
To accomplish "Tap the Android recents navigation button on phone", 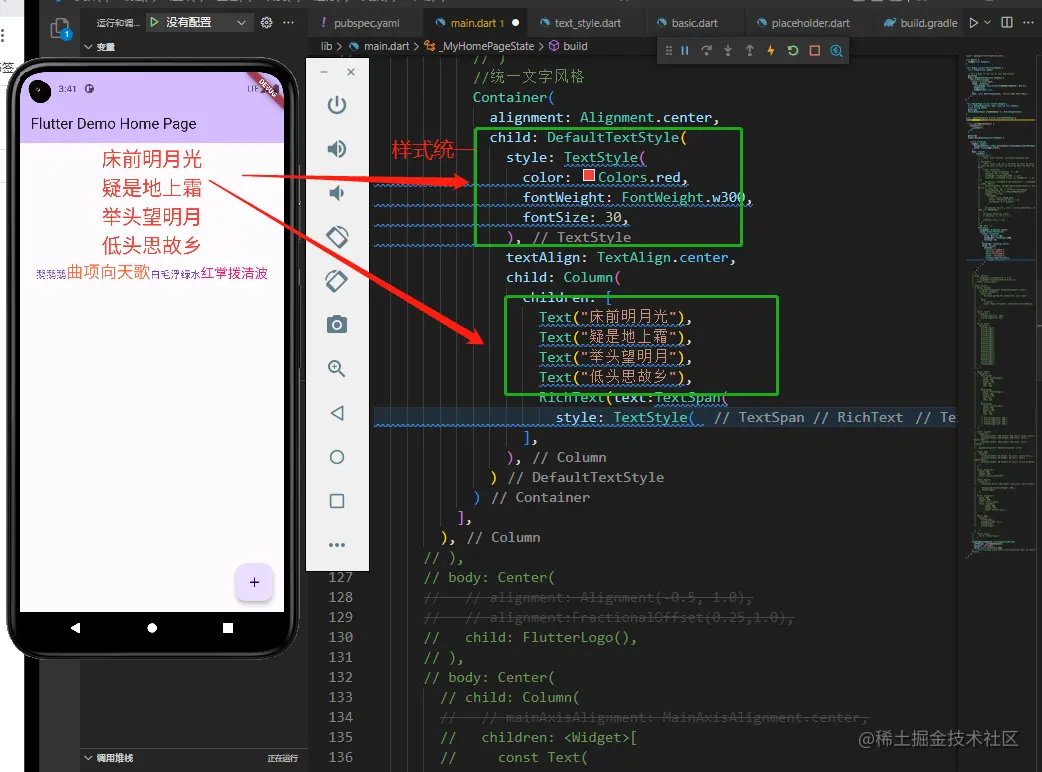I will 228,628.
